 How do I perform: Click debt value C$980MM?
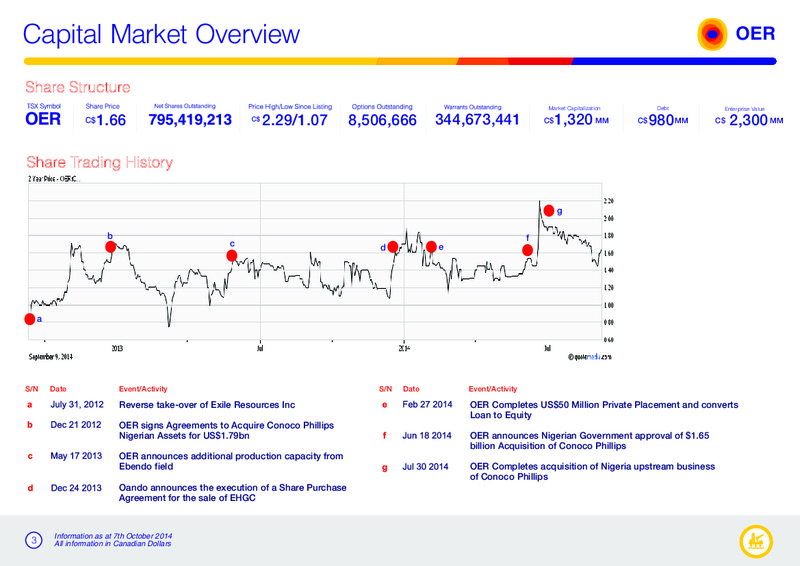click(x=663, y=120)
